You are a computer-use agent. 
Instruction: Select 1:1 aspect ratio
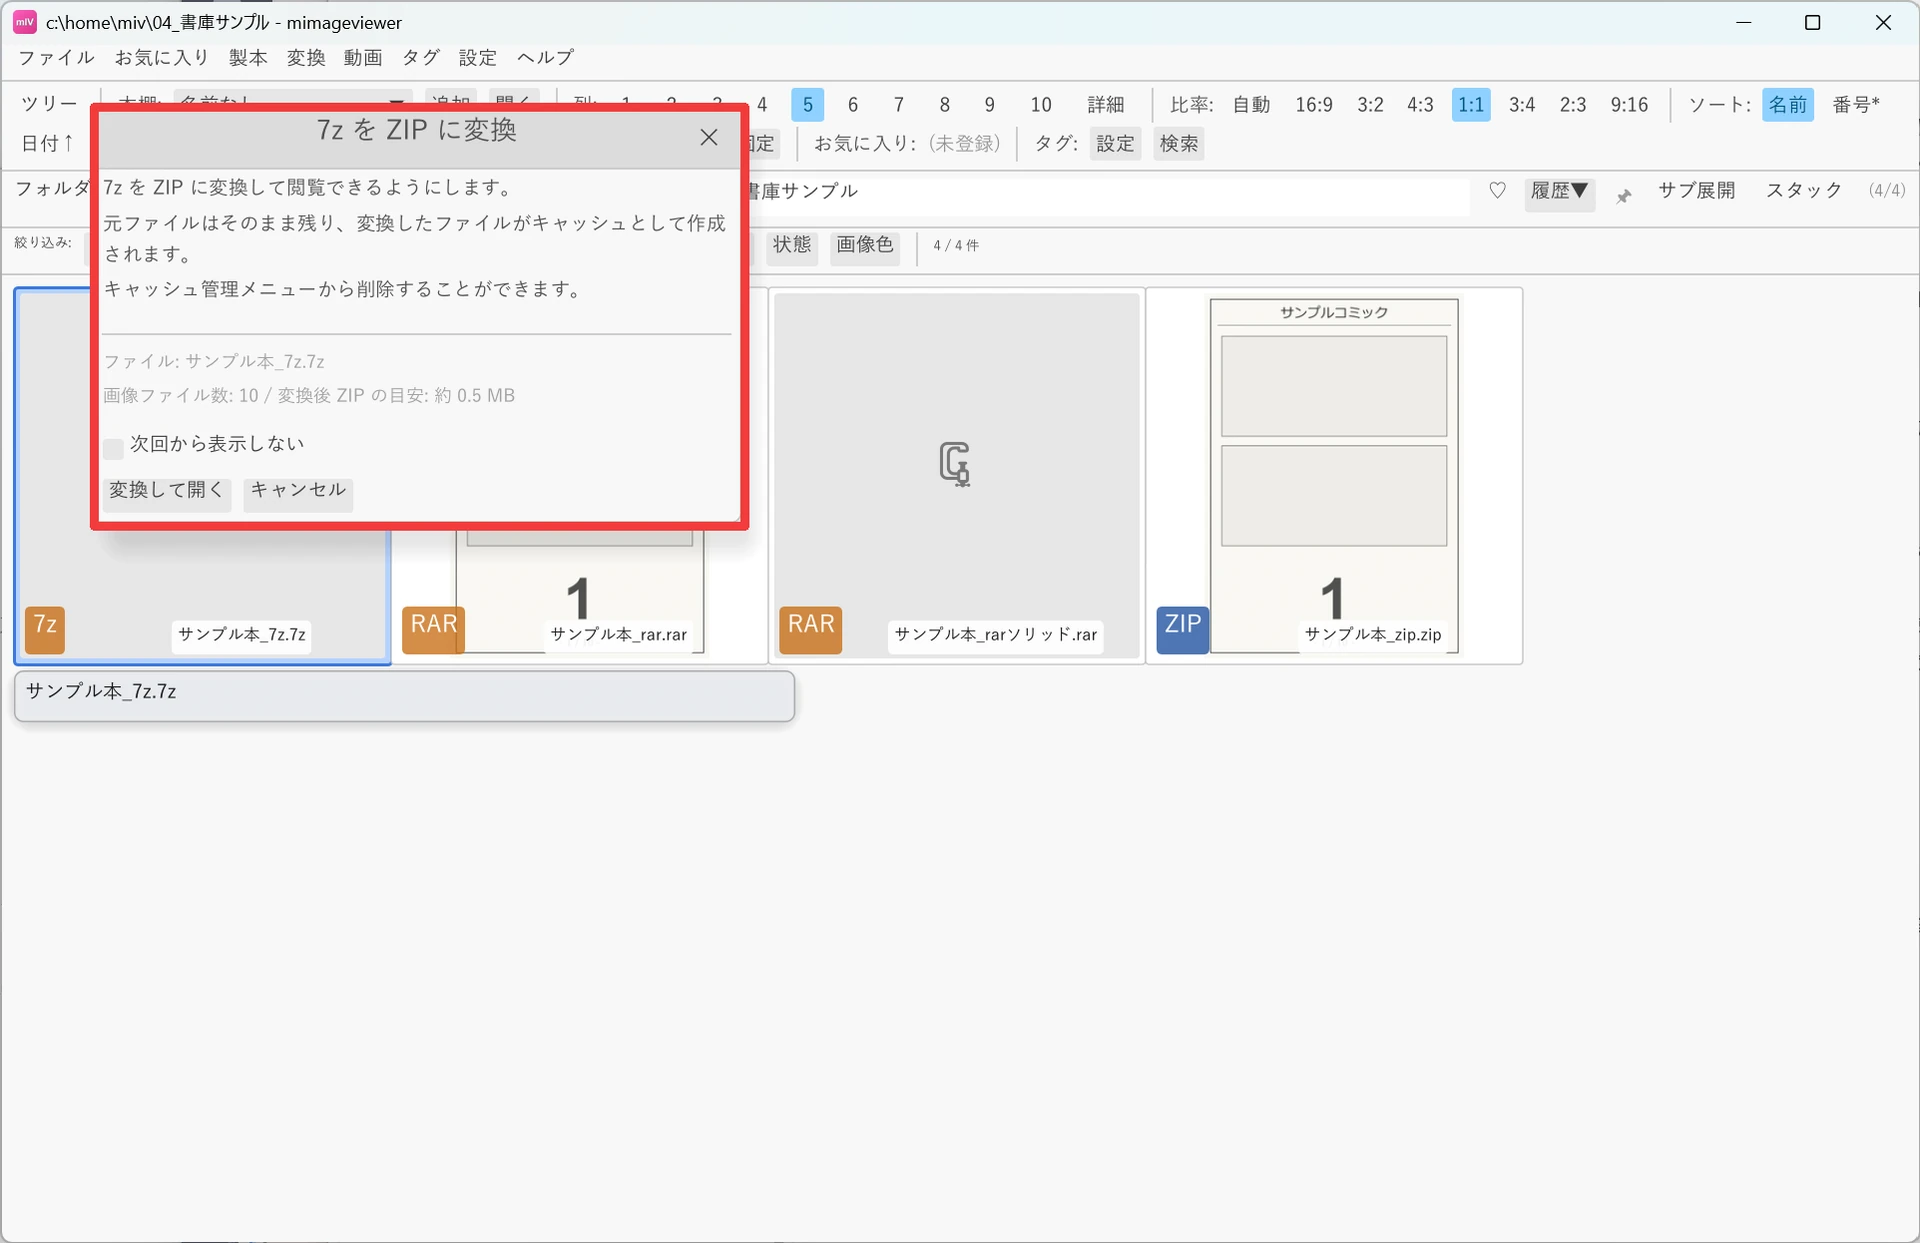1471,105
